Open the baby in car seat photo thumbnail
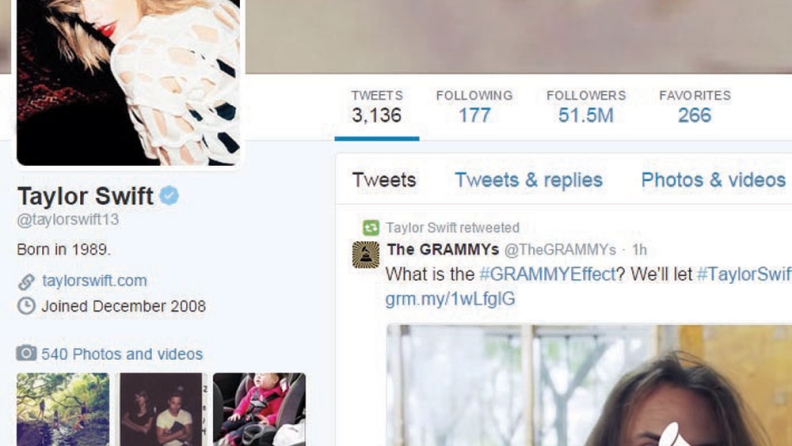Image resolution: width=792 pixels, height=446 pixels. coord(259,409)
